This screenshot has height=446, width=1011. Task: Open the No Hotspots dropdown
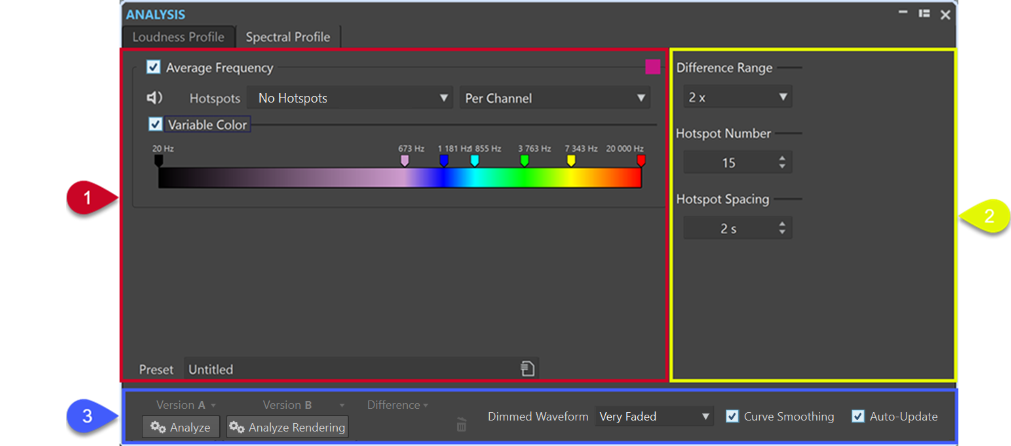pos(351,98)
